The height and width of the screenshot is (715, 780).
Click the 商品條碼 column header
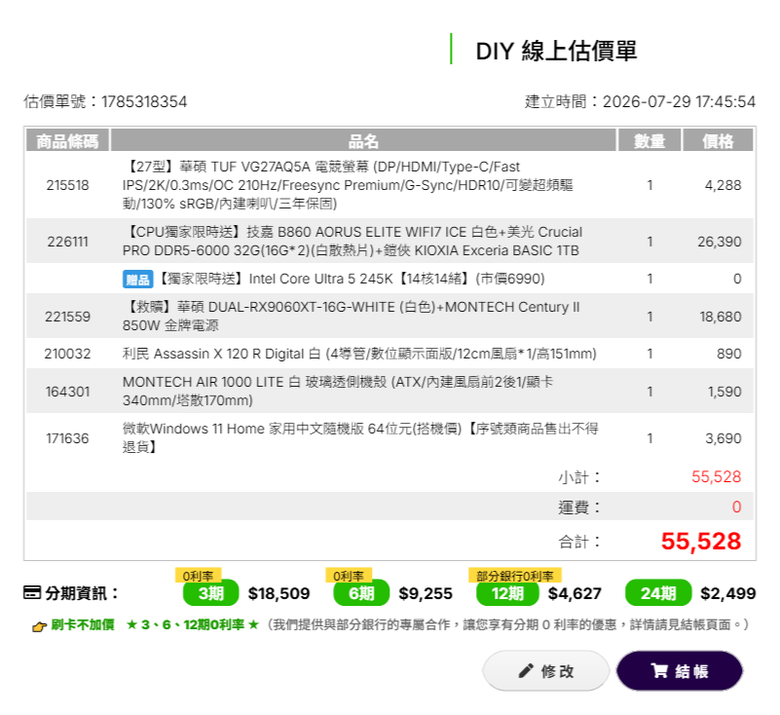(x=67, y=141)
